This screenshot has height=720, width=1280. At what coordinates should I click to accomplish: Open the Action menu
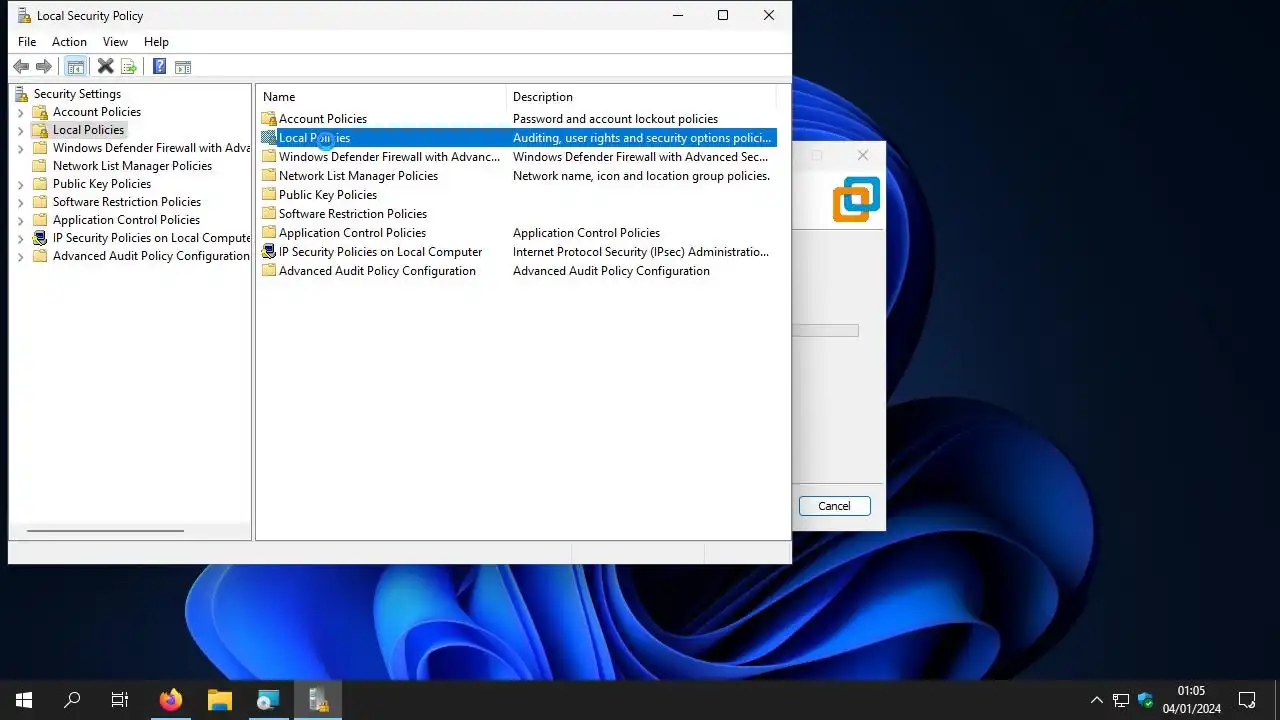(69, 42)
